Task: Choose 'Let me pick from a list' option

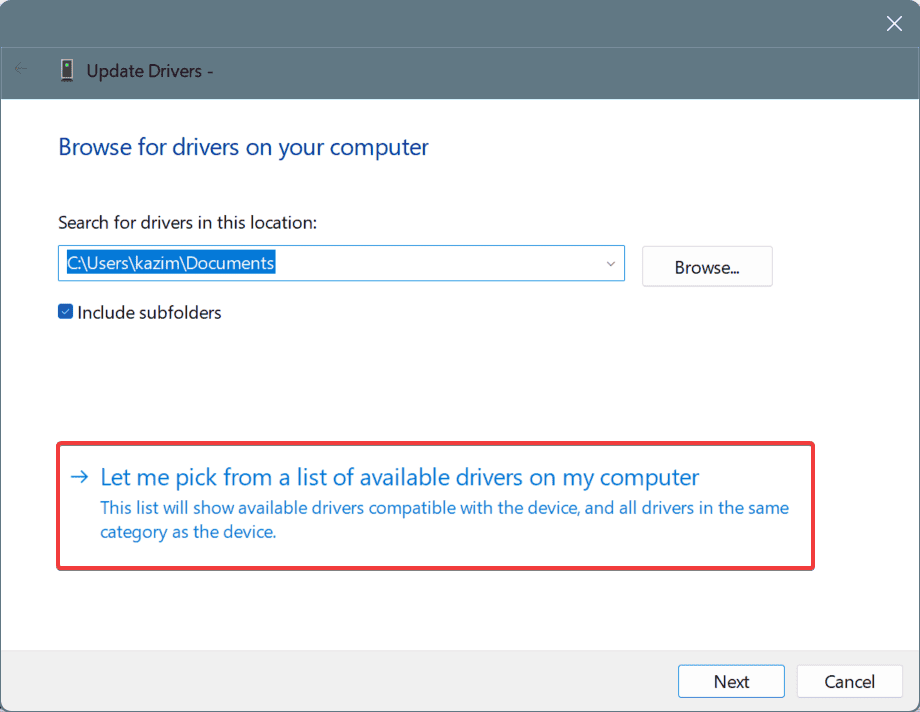Action: coord(400,477)
